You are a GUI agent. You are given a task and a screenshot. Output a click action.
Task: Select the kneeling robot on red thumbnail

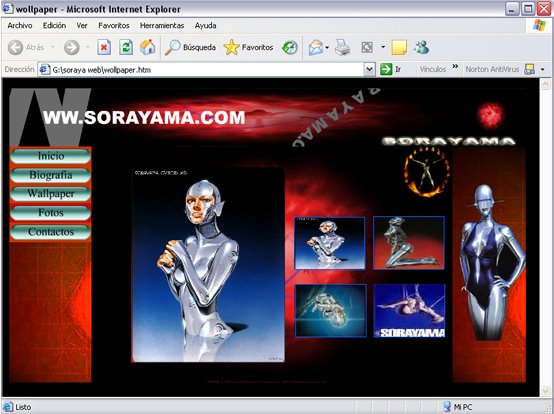[x=409, y=243]
